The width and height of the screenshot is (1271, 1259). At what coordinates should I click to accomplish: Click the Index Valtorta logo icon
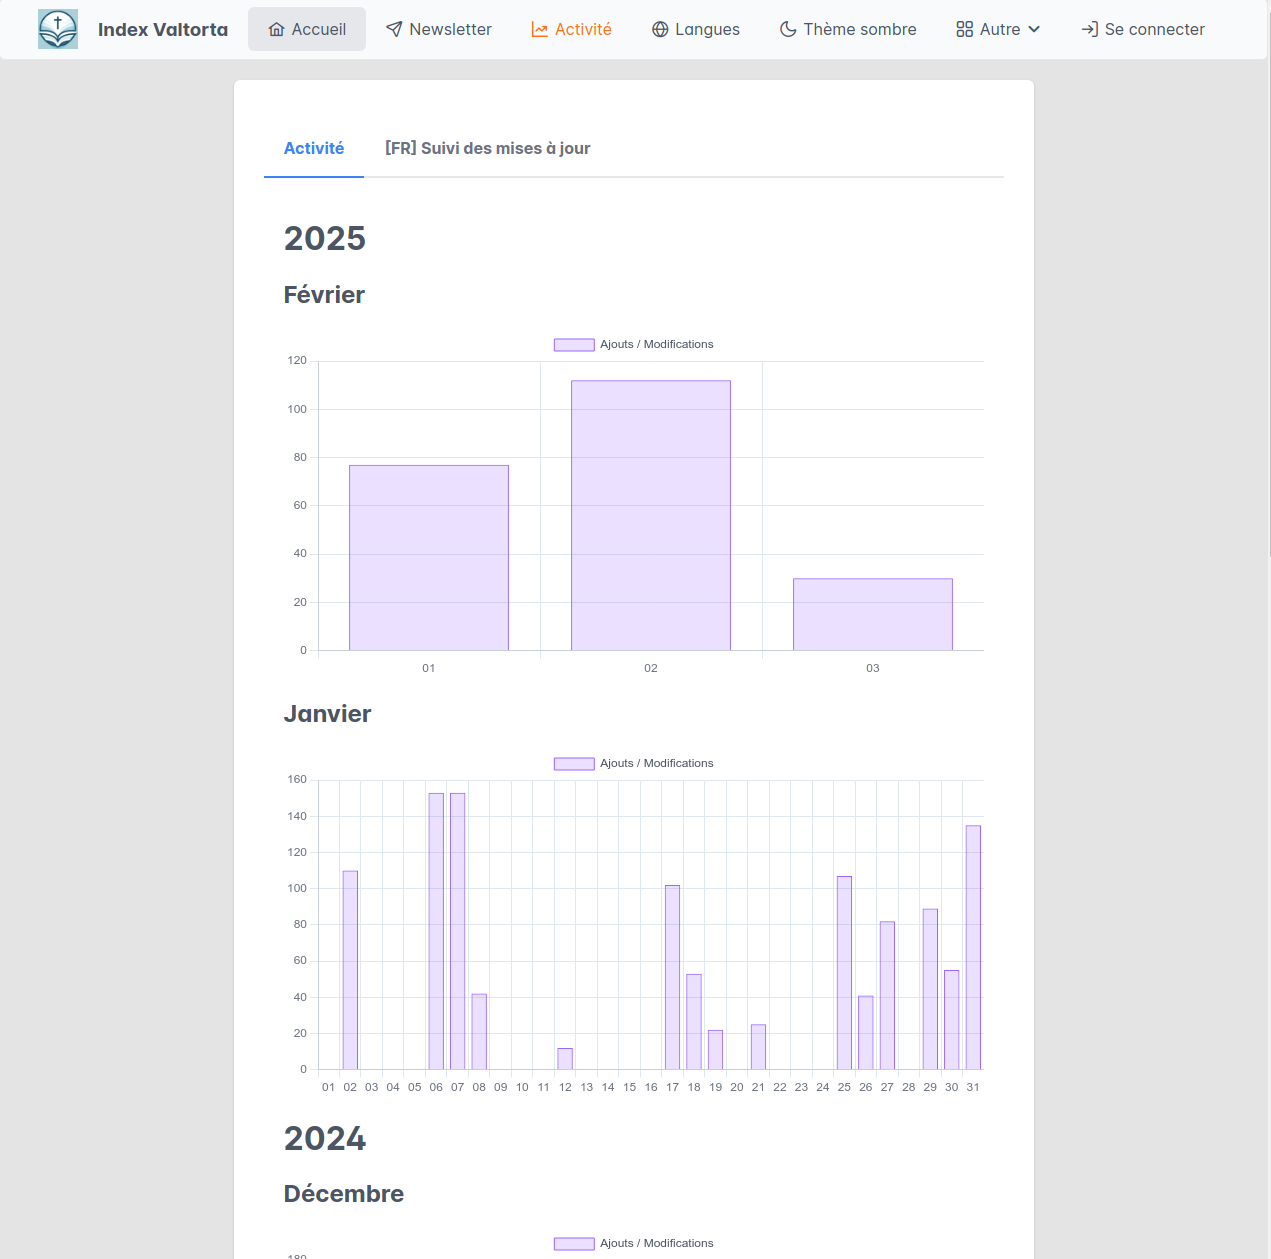point(58,30)
